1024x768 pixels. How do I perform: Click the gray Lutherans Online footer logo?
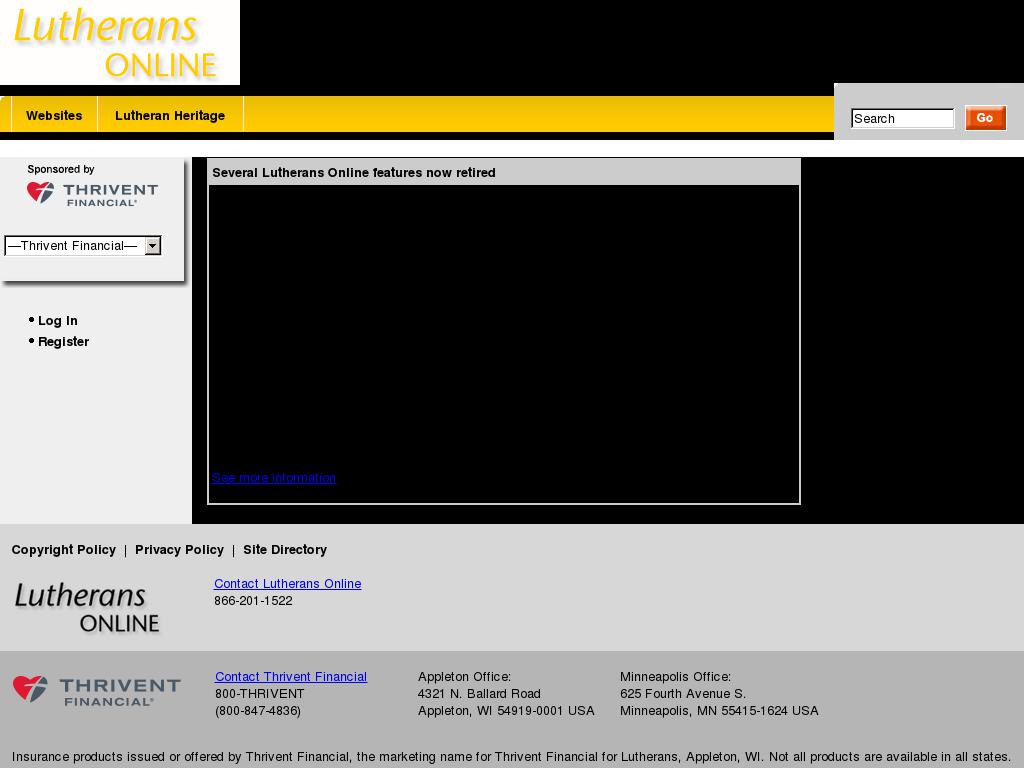[x=88, y=607]
